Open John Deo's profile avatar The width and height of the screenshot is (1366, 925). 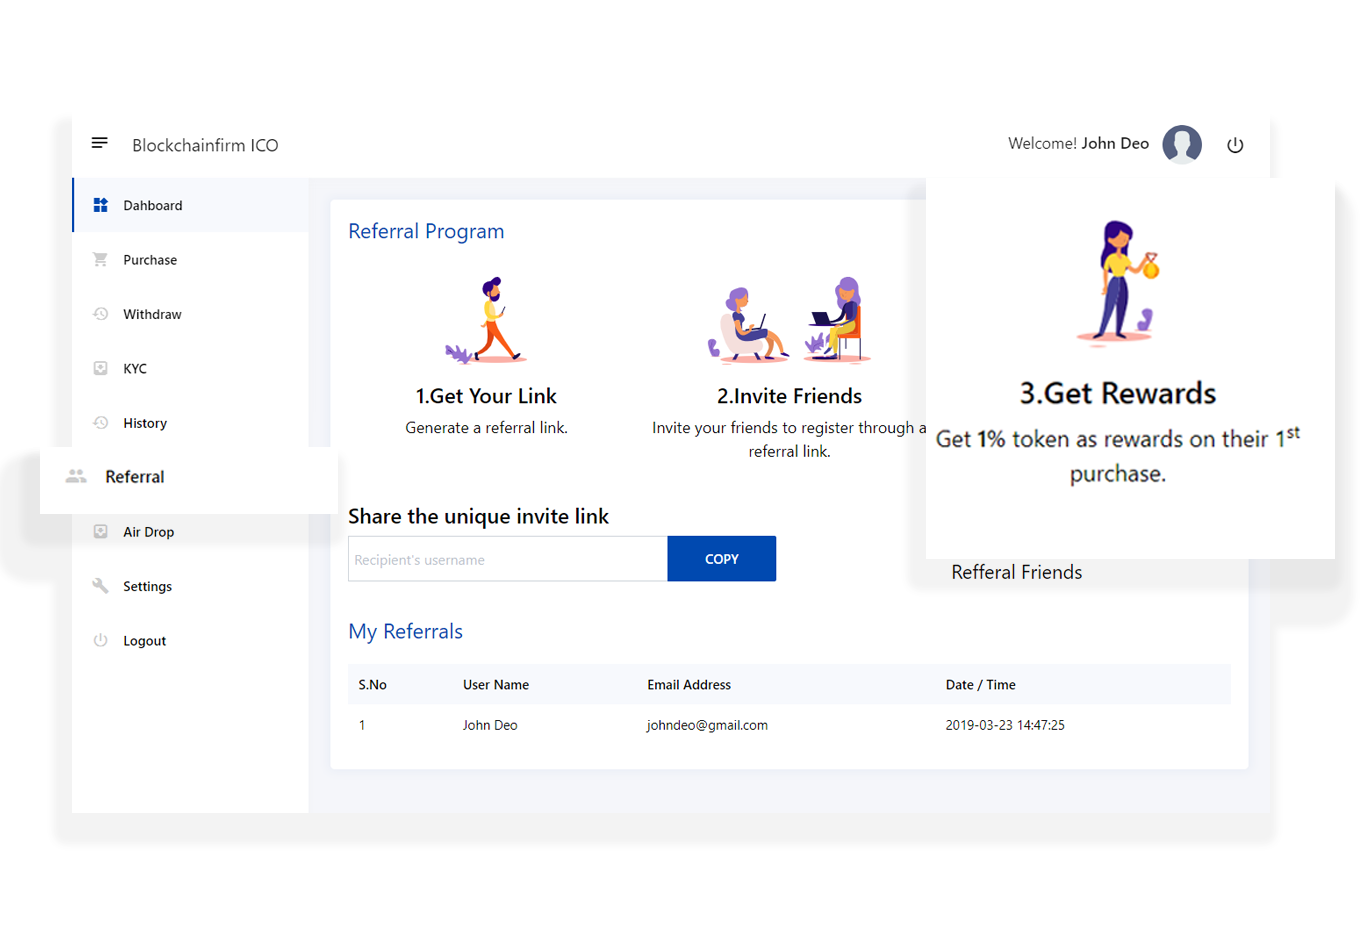point(1181,144)
